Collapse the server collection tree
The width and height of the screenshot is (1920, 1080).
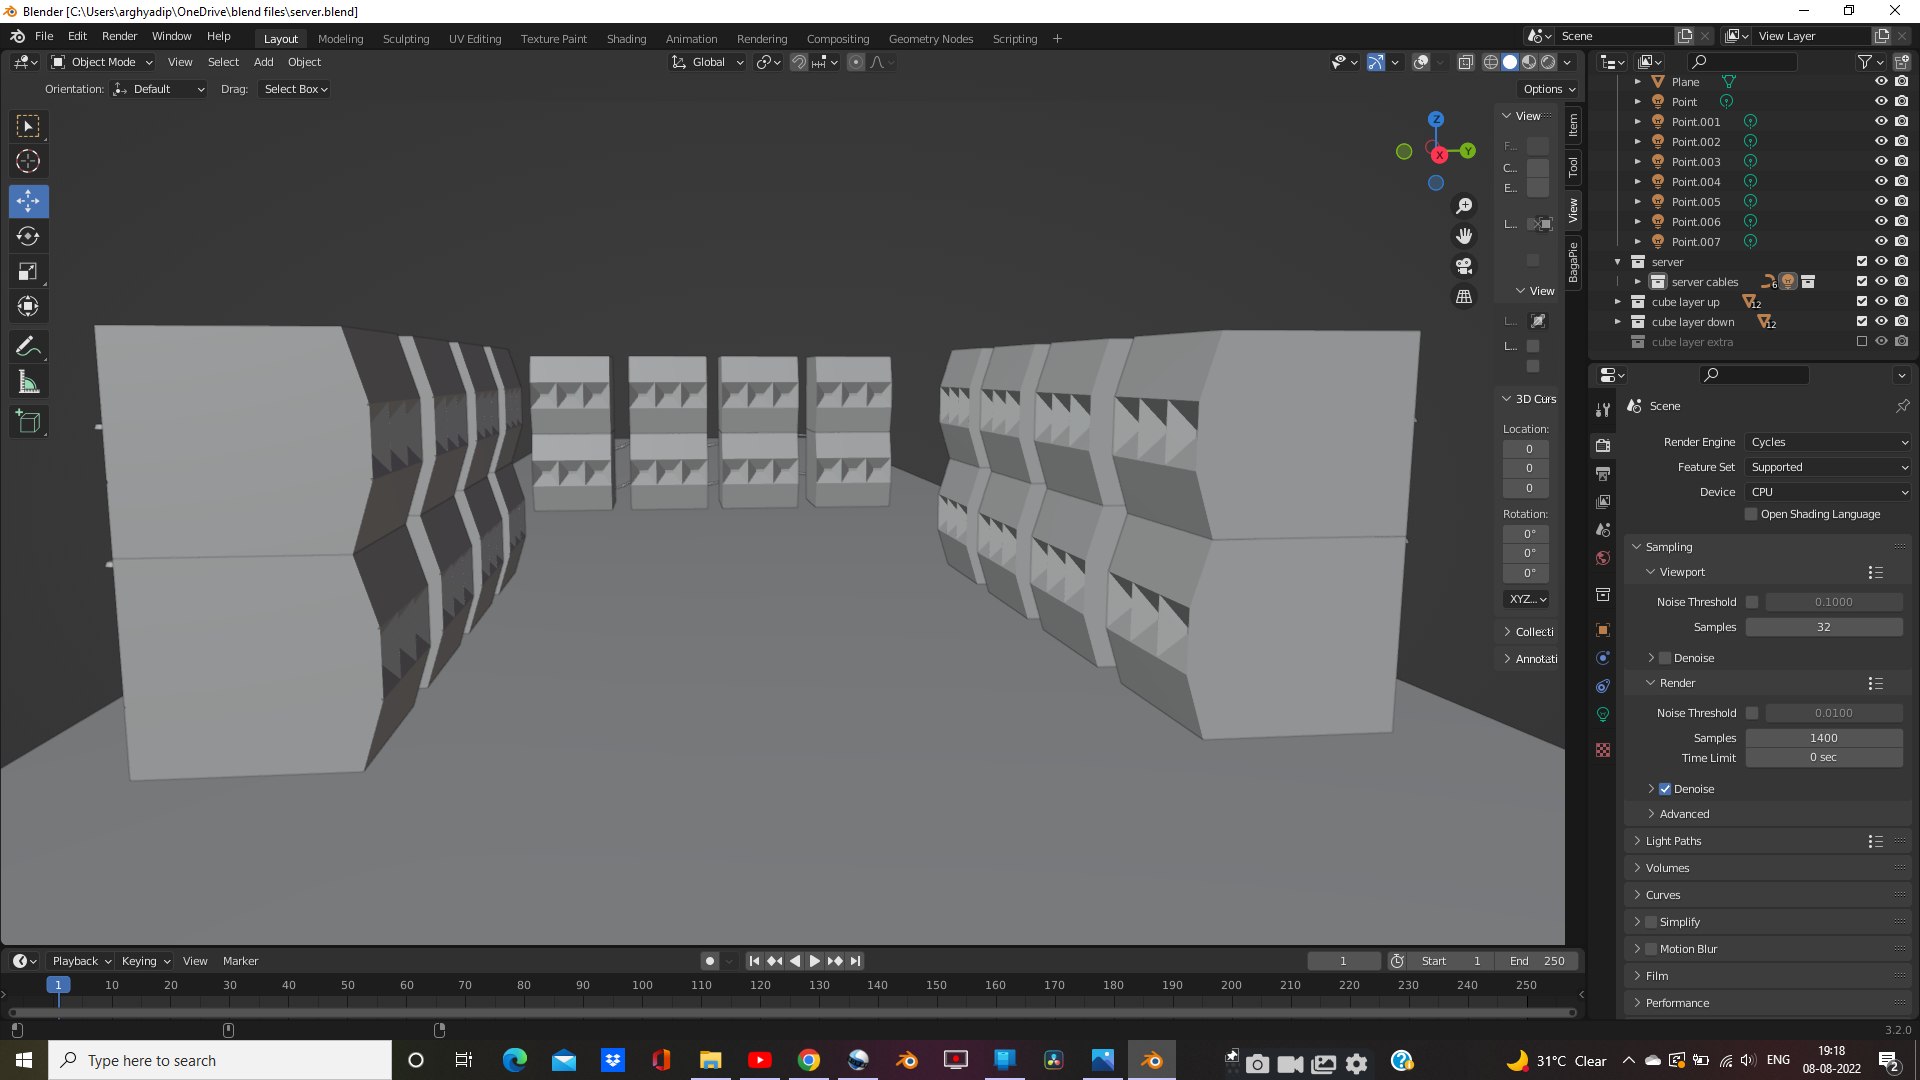click(1617, 262)
